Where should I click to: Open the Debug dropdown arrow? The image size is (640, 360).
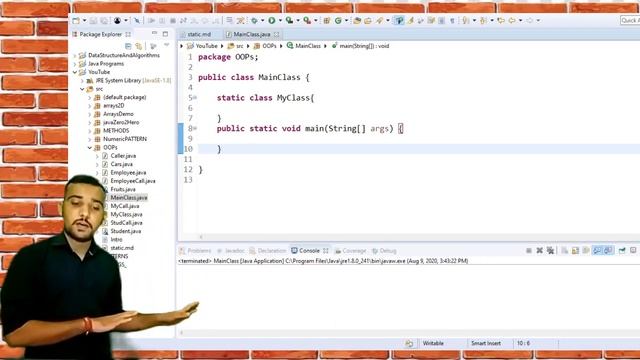tap(262, 20)
